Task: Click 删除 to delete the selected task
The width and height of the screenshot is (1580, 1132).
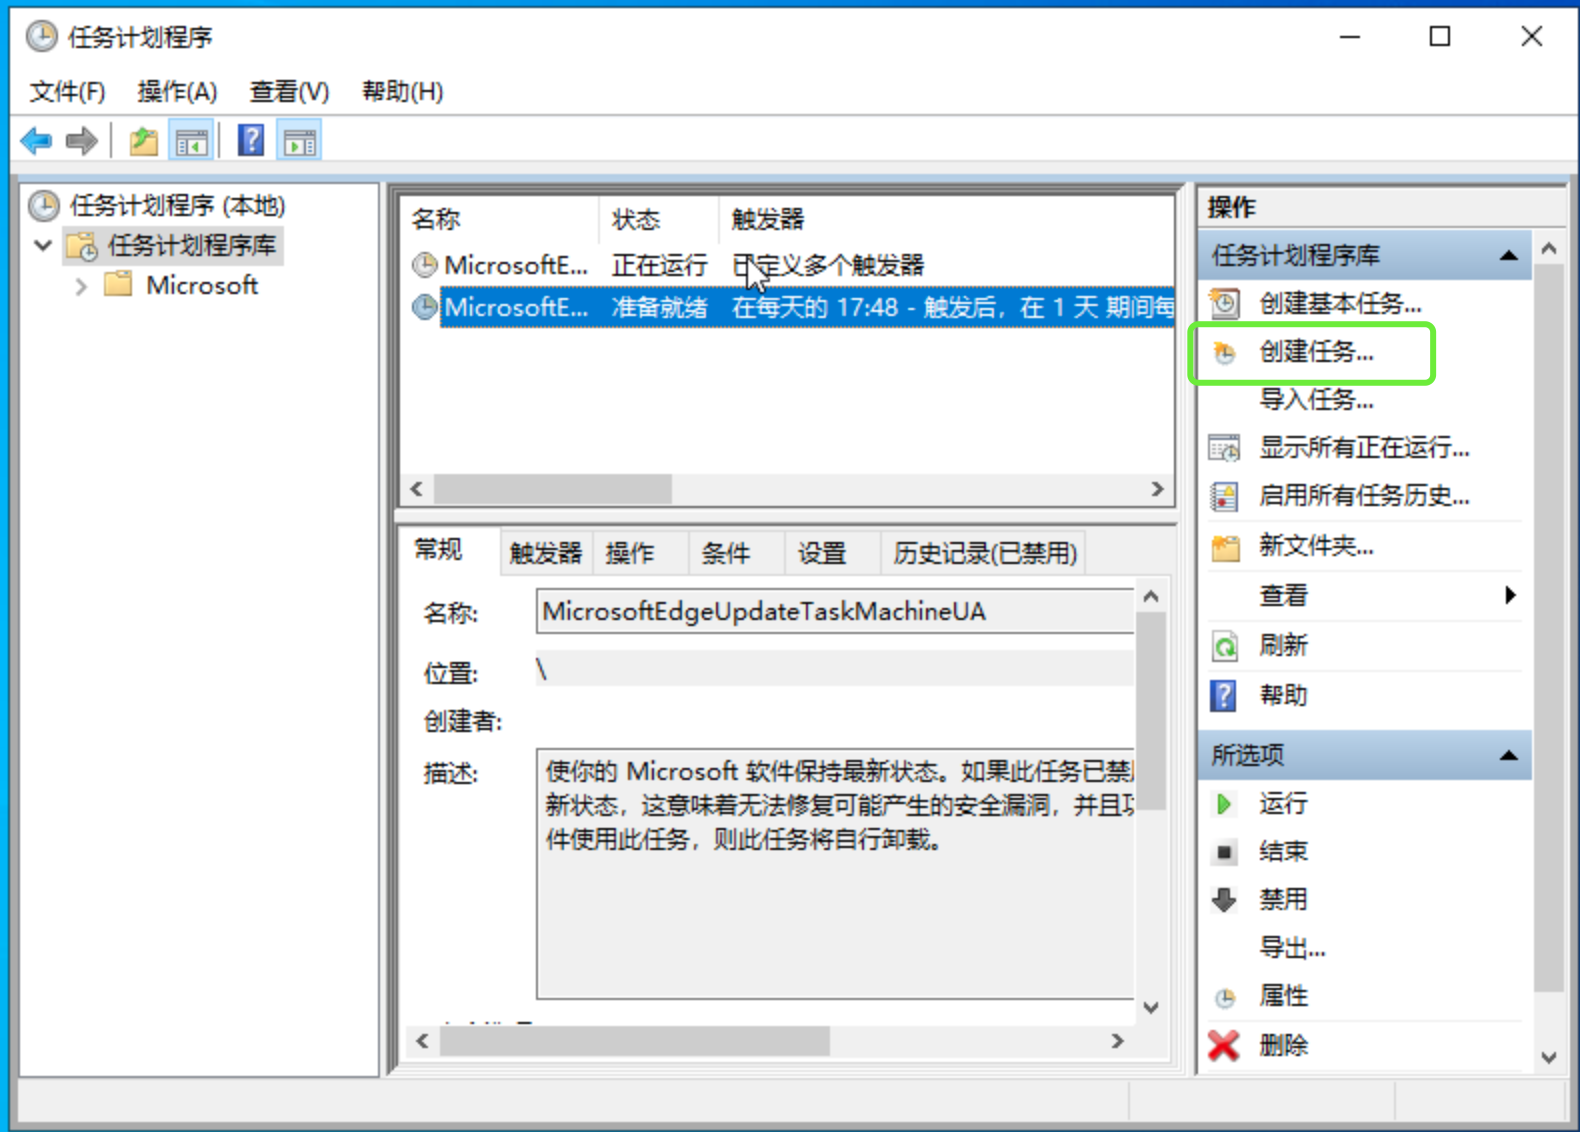Action: click(x=1283, y=1046)
